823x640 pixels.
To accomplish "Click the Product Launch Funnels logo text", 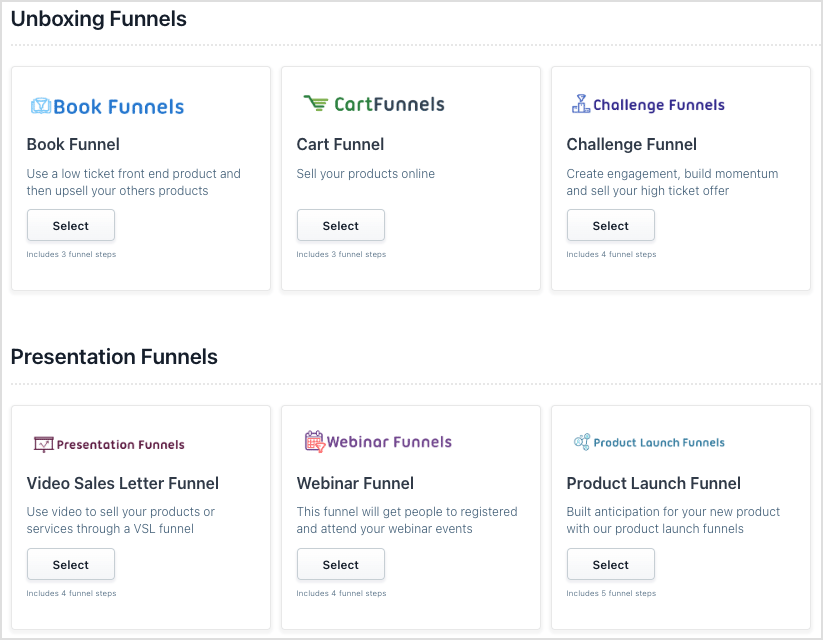I will (659, 443).
